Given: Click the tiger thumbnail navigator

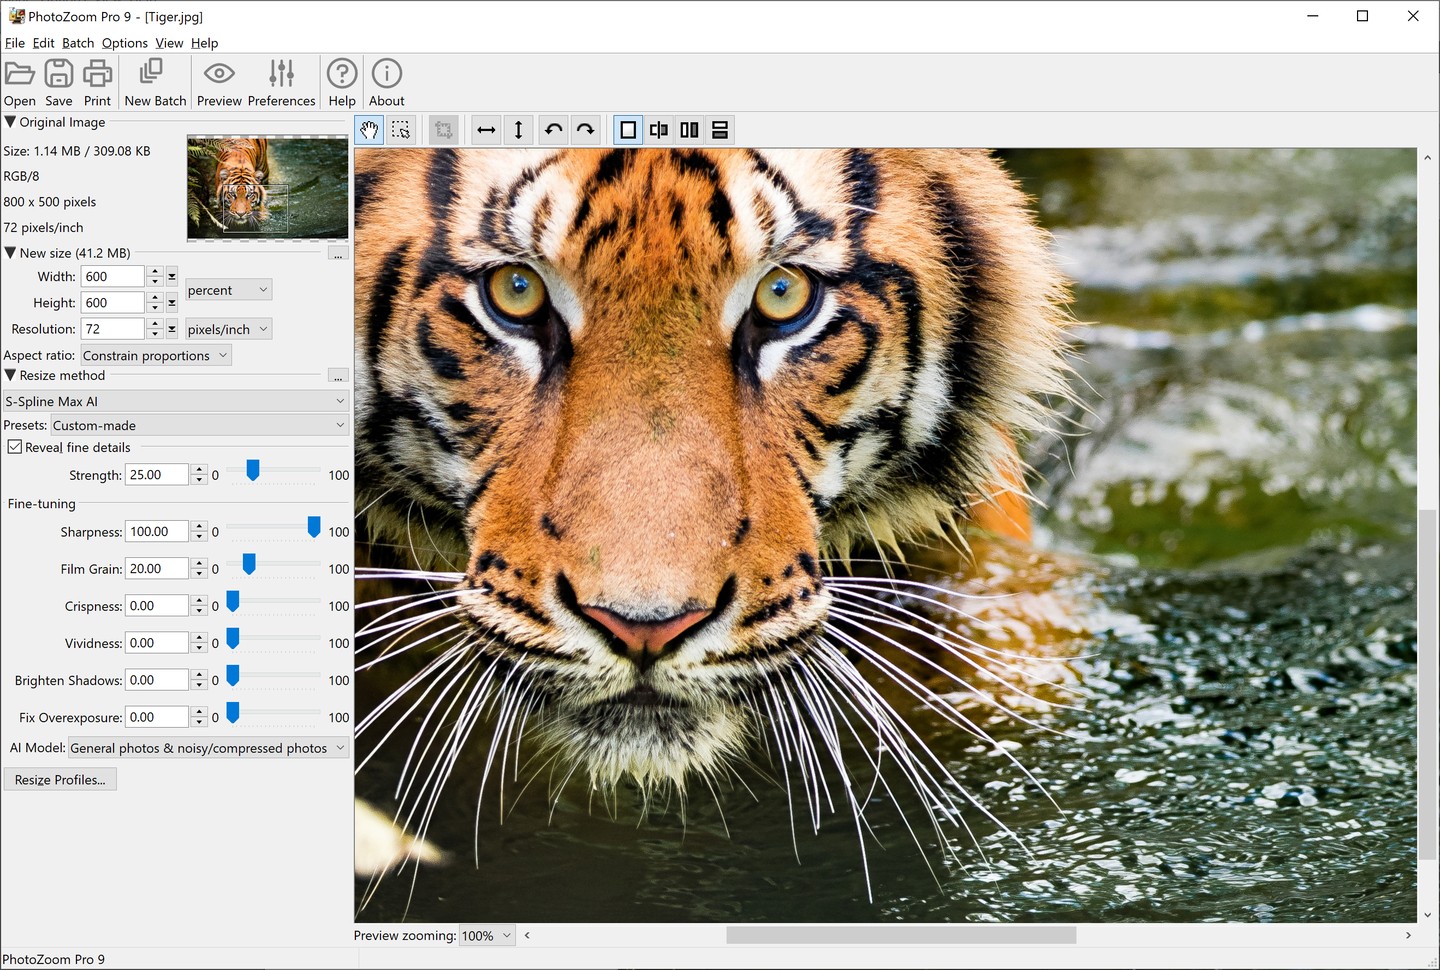Looking at the screenshot, I should 267,188.
